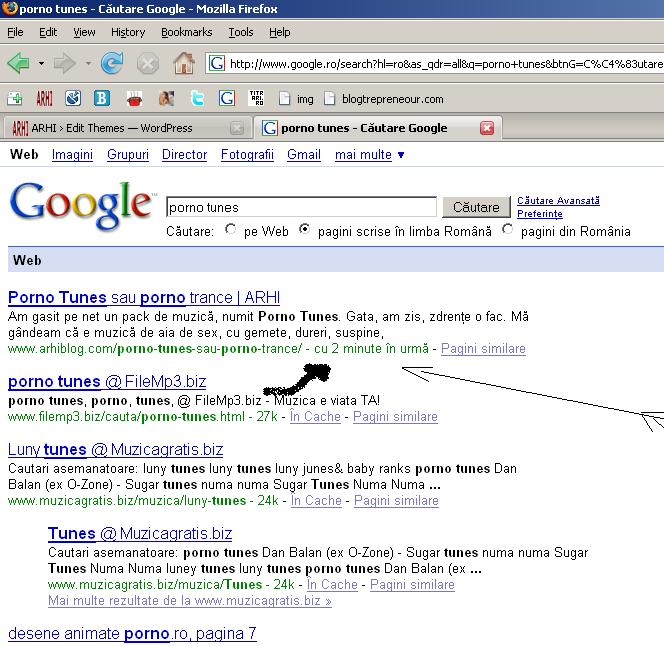The width and height of the screenshot is (664, 646).
Task: Open the Imagini link
Action: click(72, 155)
